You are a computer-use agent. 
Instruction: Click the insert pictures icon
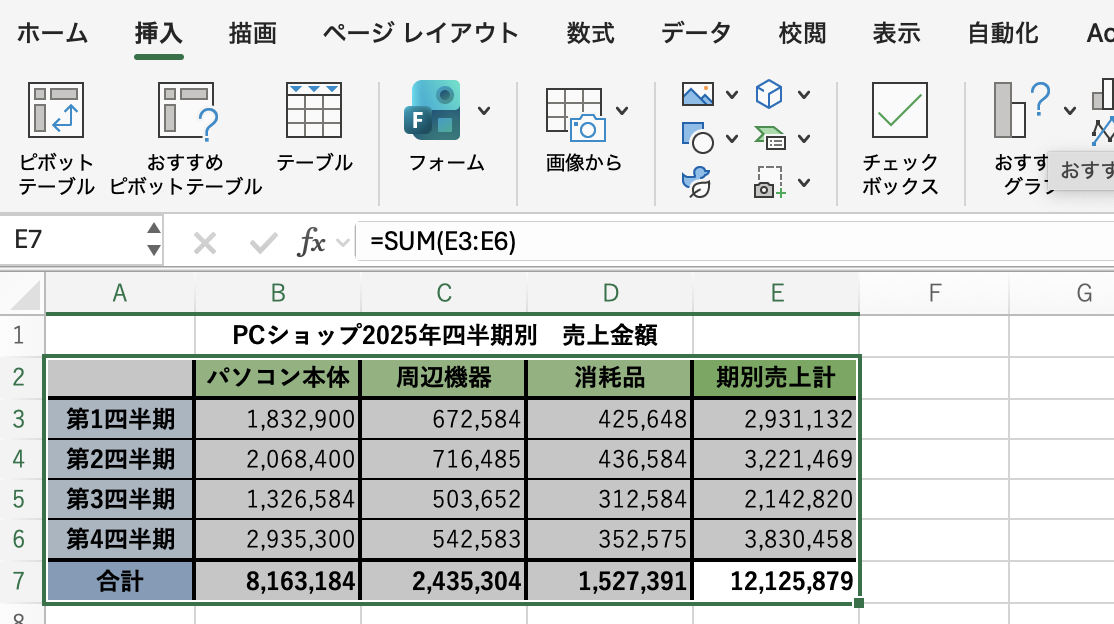coord(698,95)
